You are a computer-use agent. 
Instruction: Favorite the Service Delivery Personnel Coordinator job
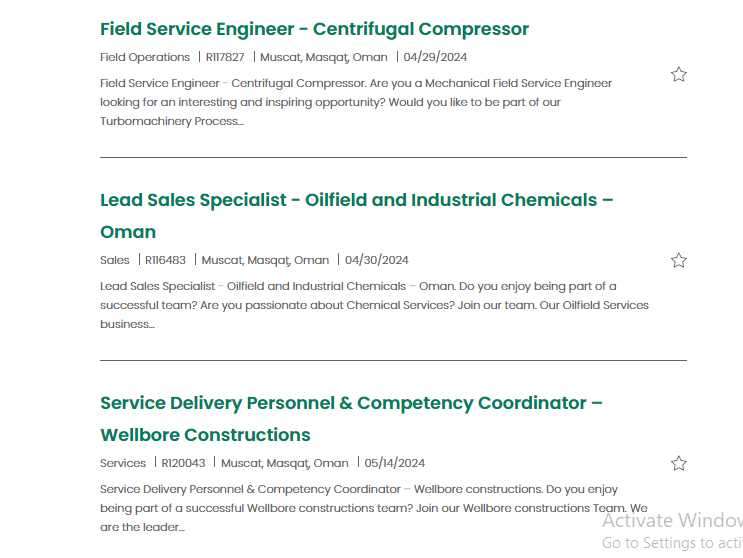tap(679, 463)
